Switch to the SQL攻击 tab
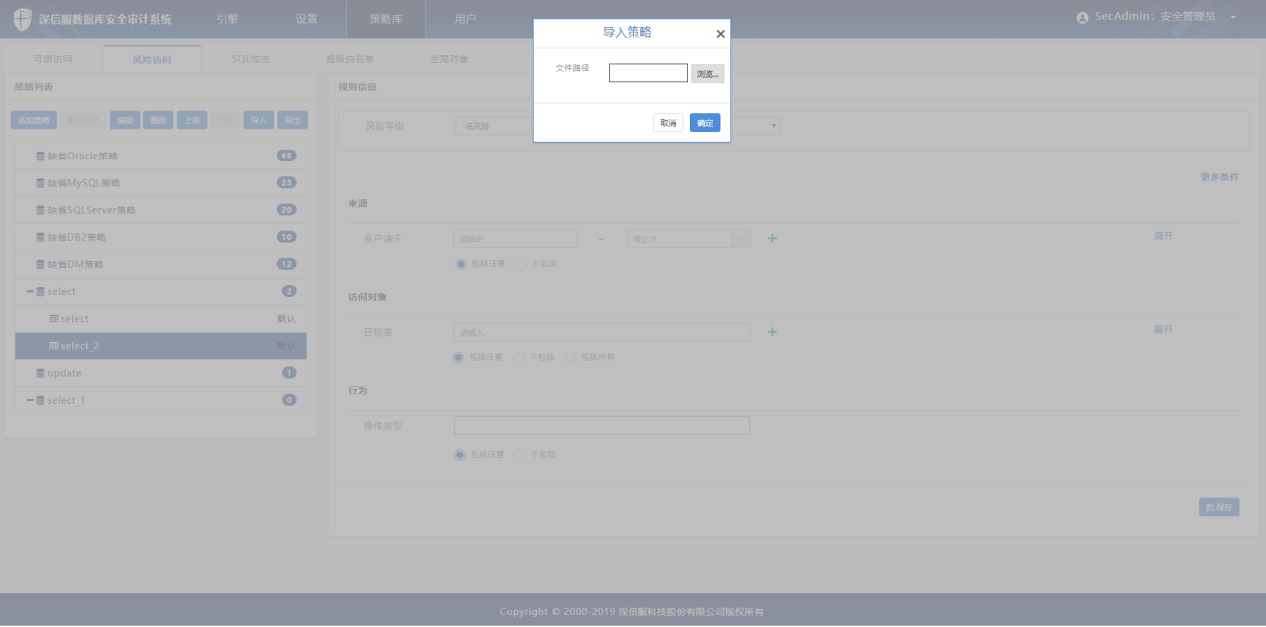Image resolution: width=1266 pixels, height=627 pixels. pyautogui.click(x=250, y=59)
